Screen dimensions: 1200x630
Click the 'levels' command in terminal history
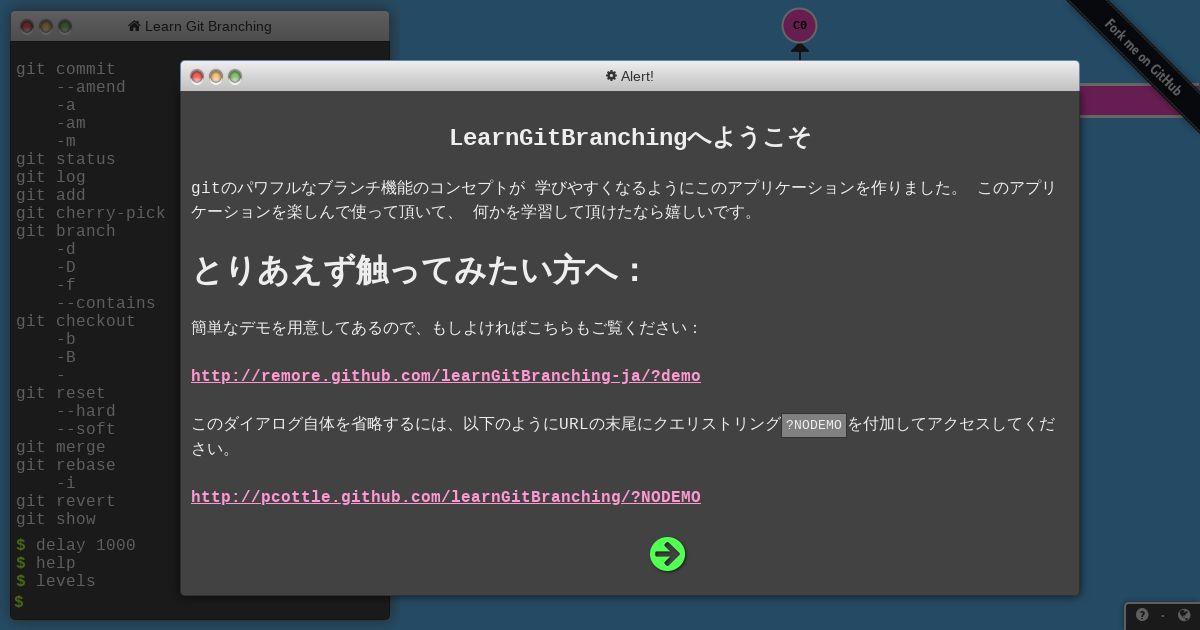pyautogui.click(x=66, y=581)
